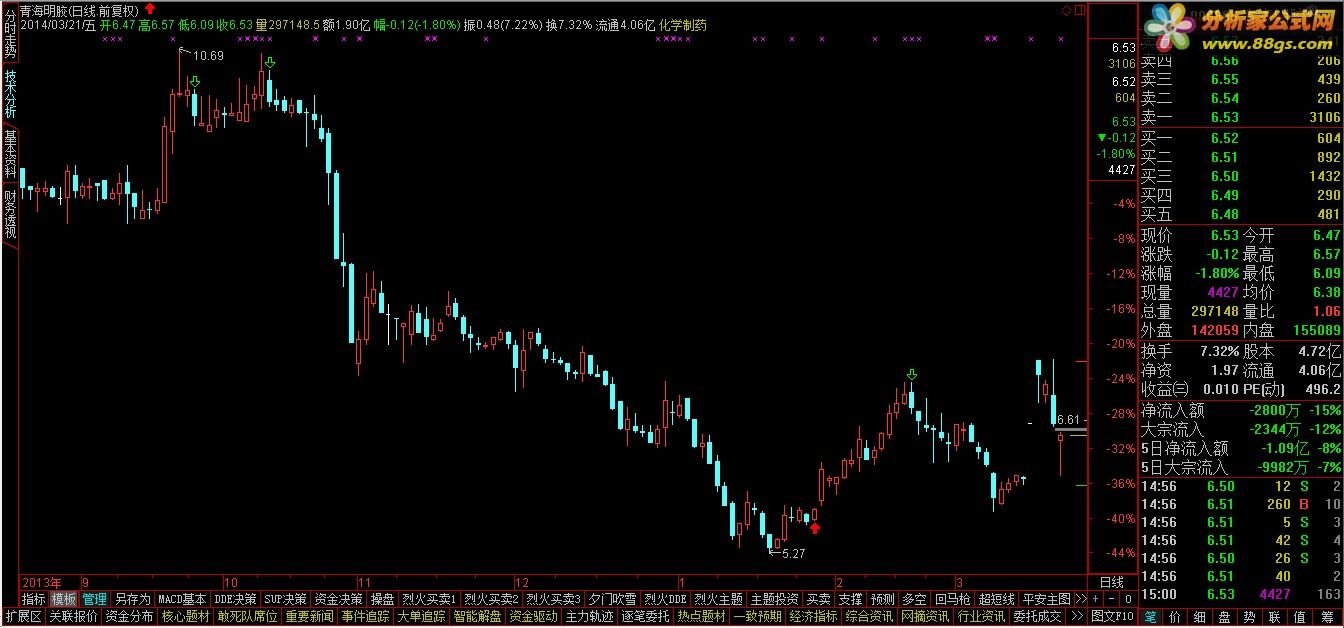The width and height of the screenshot is (1344, 628).
Task: Click 另存为 to save template
Action: (x=132, y=599)
